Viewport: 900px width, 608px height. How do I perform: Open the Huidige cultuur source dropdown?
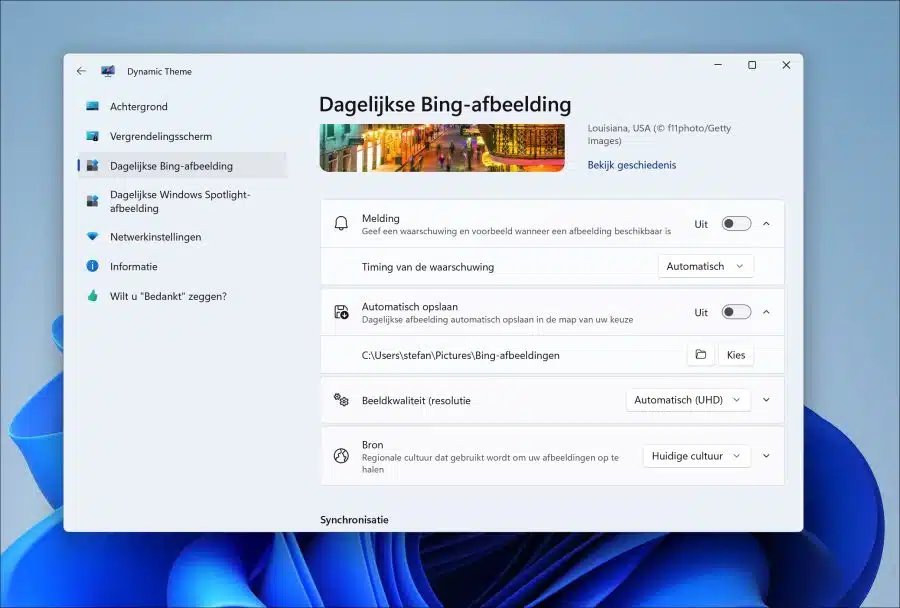pyautogui.click(x=696, y=456)
